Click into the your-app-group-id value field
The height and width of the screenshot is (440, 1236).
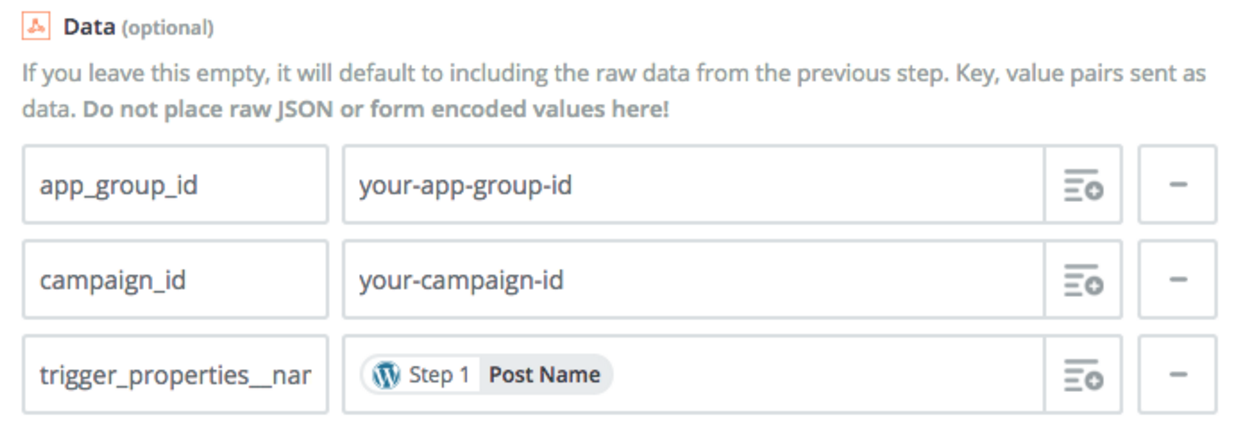click(x=694, y=185)
